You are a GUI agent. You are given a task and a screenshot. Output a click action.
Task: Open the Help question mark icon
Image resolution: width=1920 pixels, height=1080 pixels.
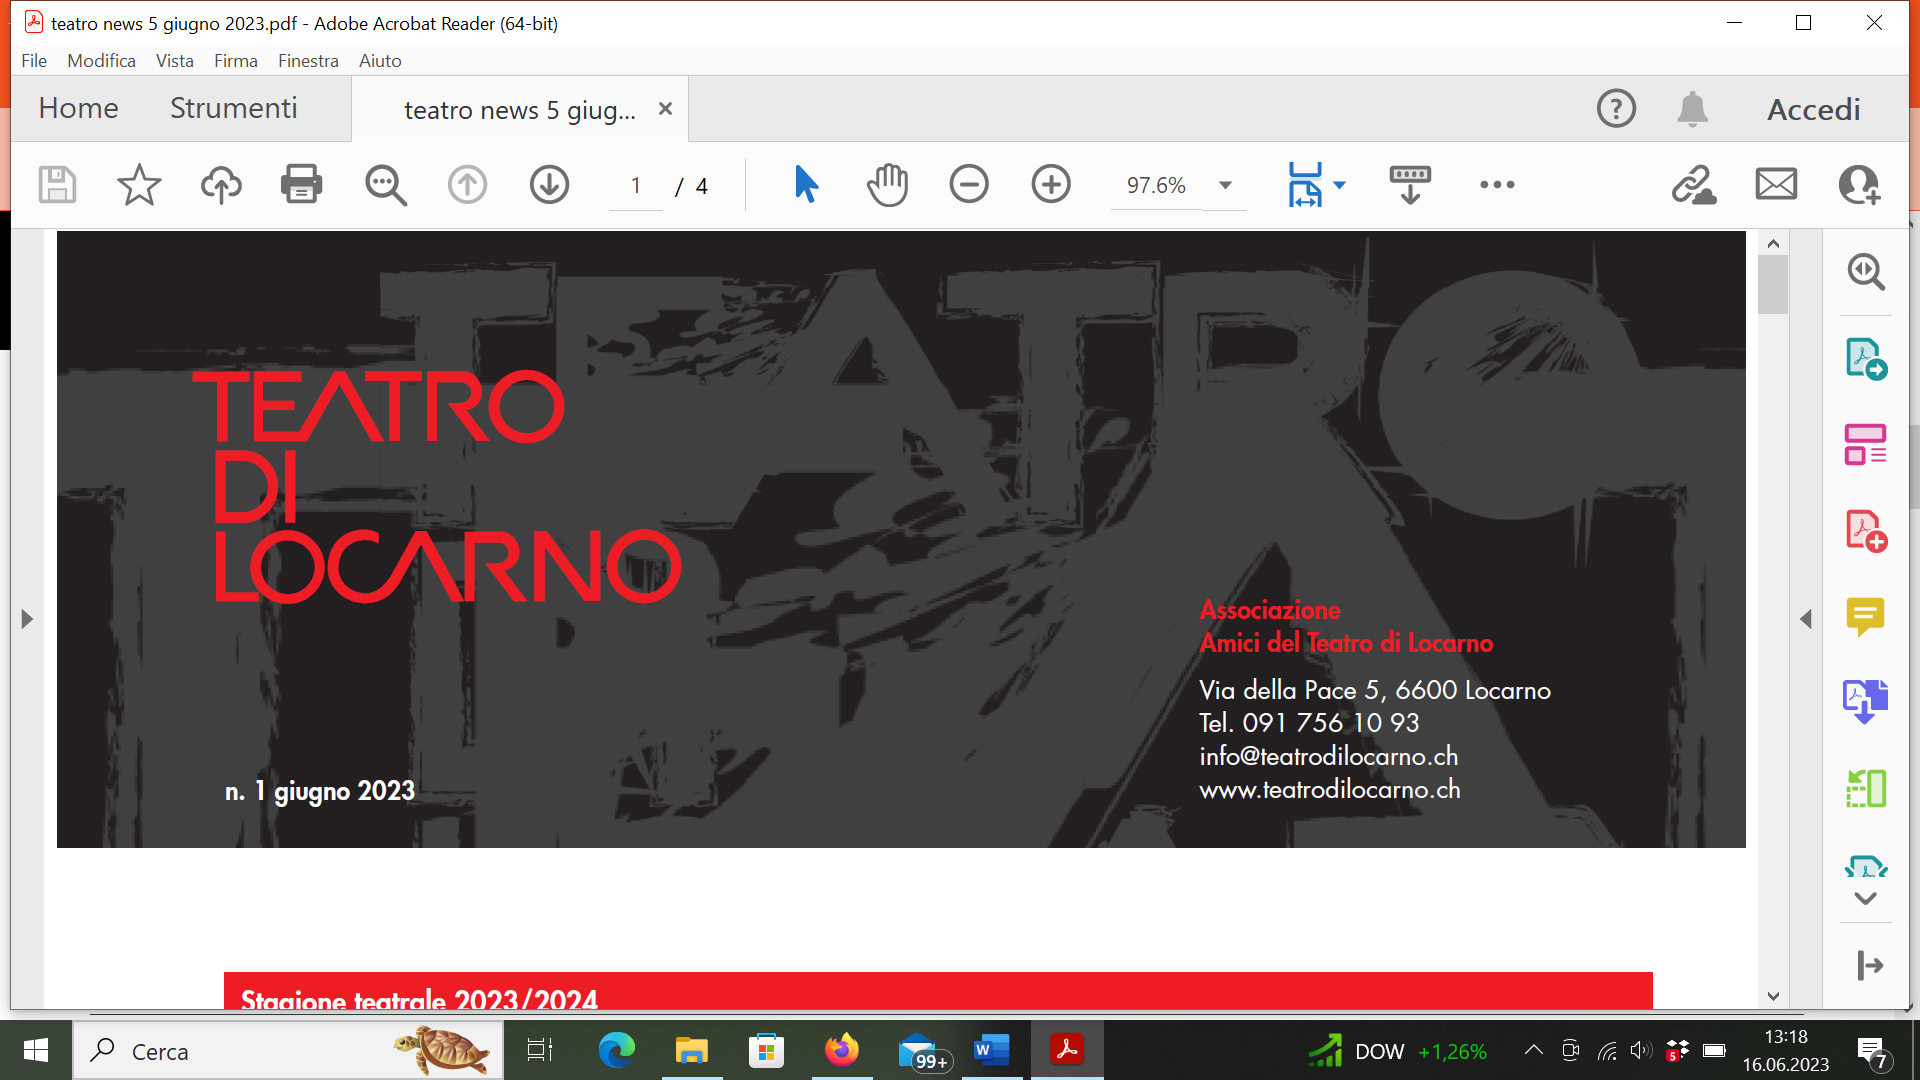(x=1616, y=108)
